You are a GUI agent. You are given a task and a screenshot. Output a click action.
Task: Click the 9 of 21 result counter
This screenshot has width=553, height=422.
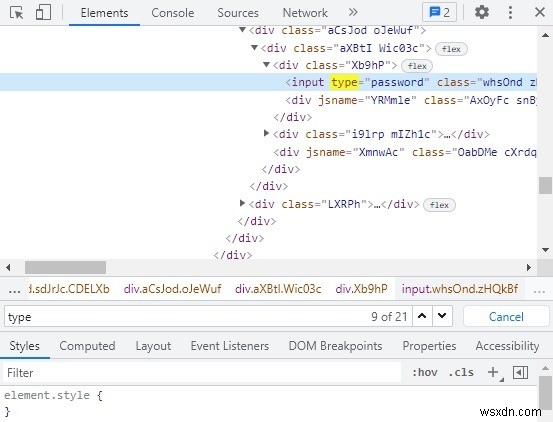pos(389,317)
